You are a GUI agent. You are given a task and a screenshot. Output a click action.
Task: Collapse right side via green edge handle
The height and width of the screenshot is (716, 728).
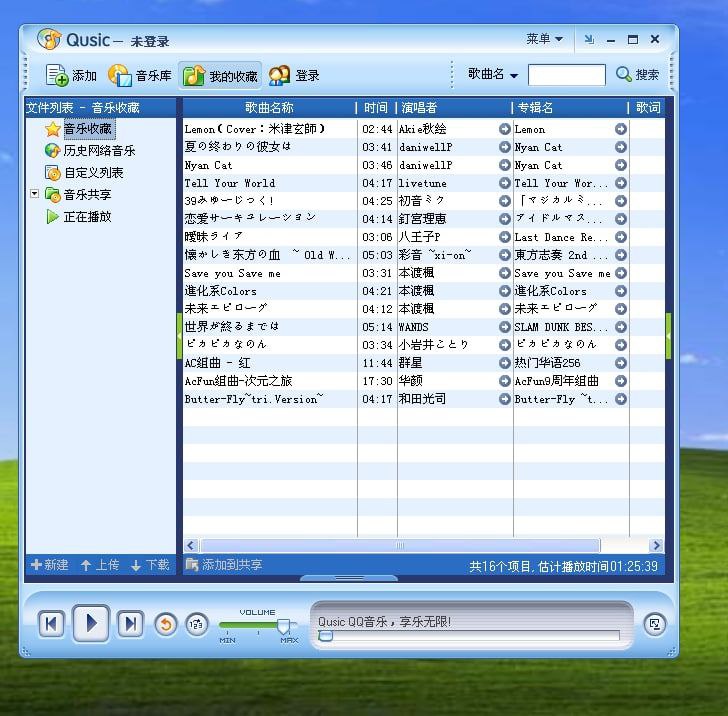coord(669,336)
